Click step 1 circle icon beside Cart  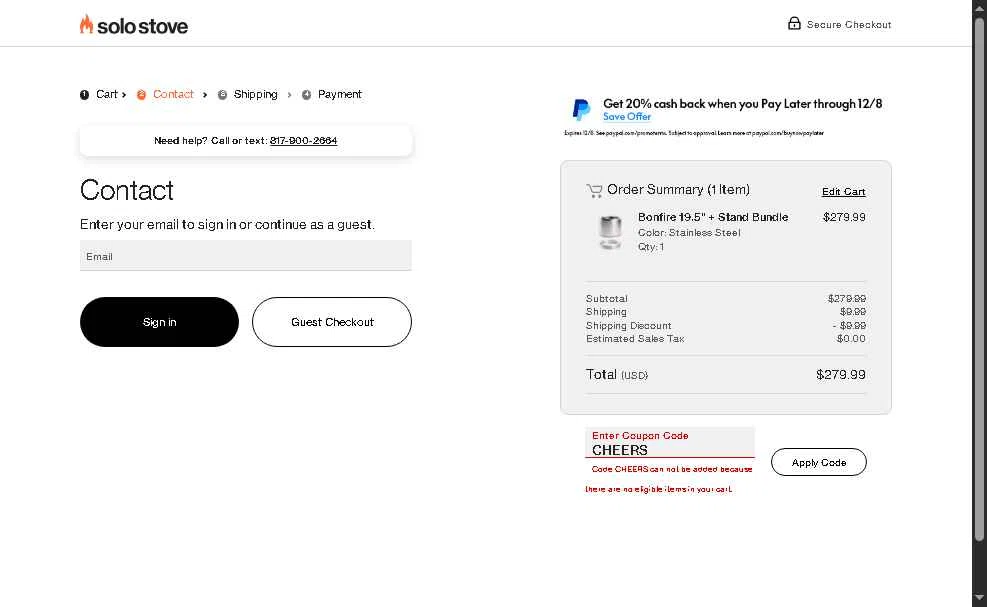84,95
